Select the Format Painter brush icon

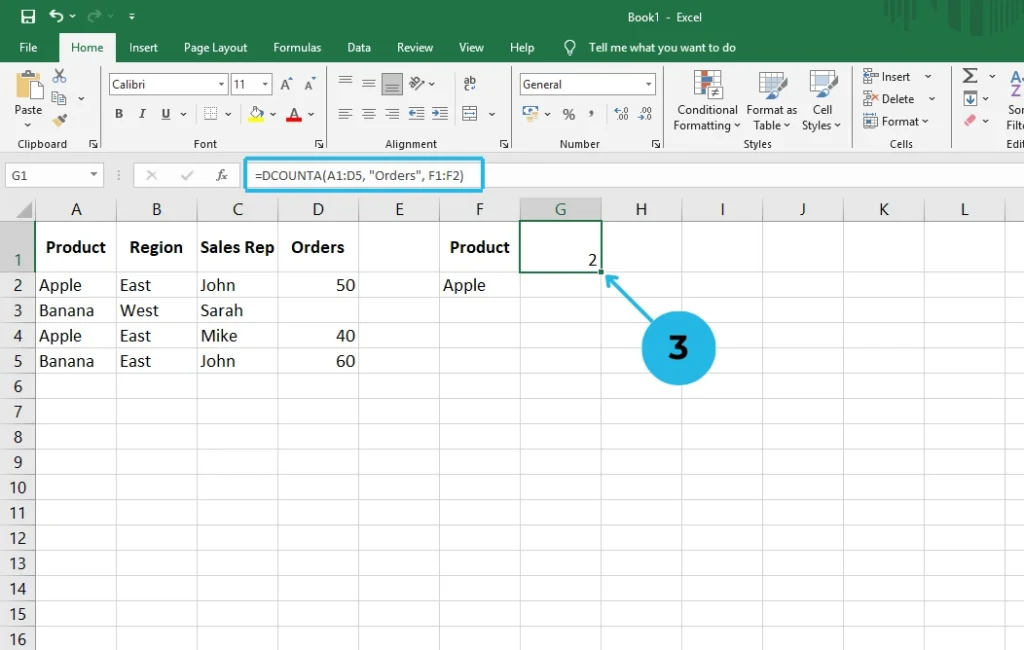[59, 120]
